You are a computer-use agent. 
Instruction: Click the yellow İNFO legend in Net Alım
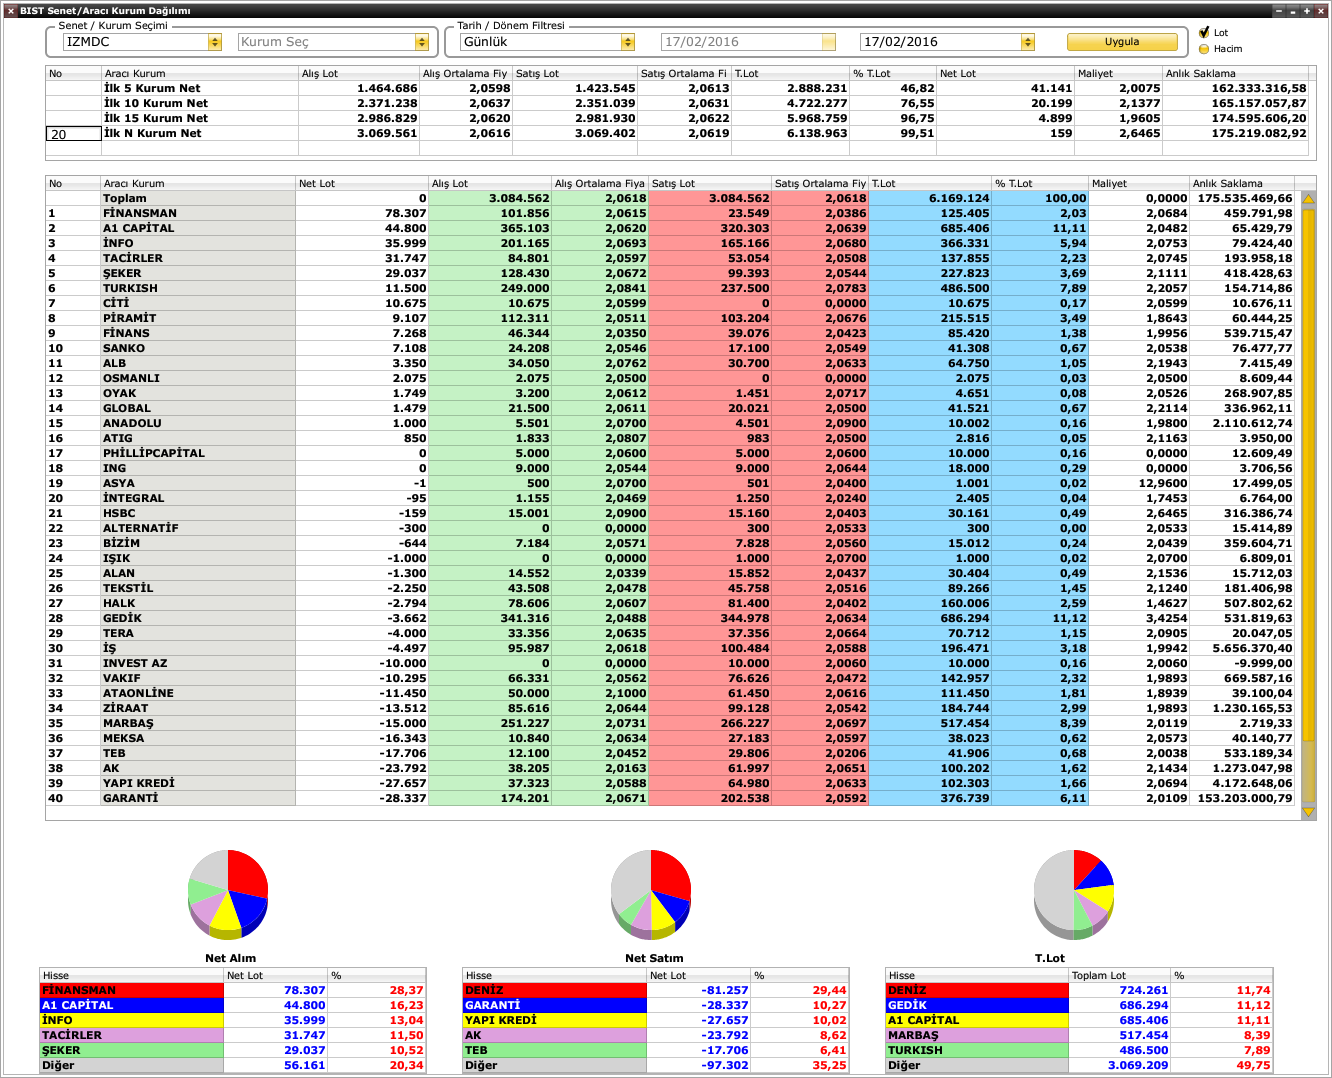131,1020
